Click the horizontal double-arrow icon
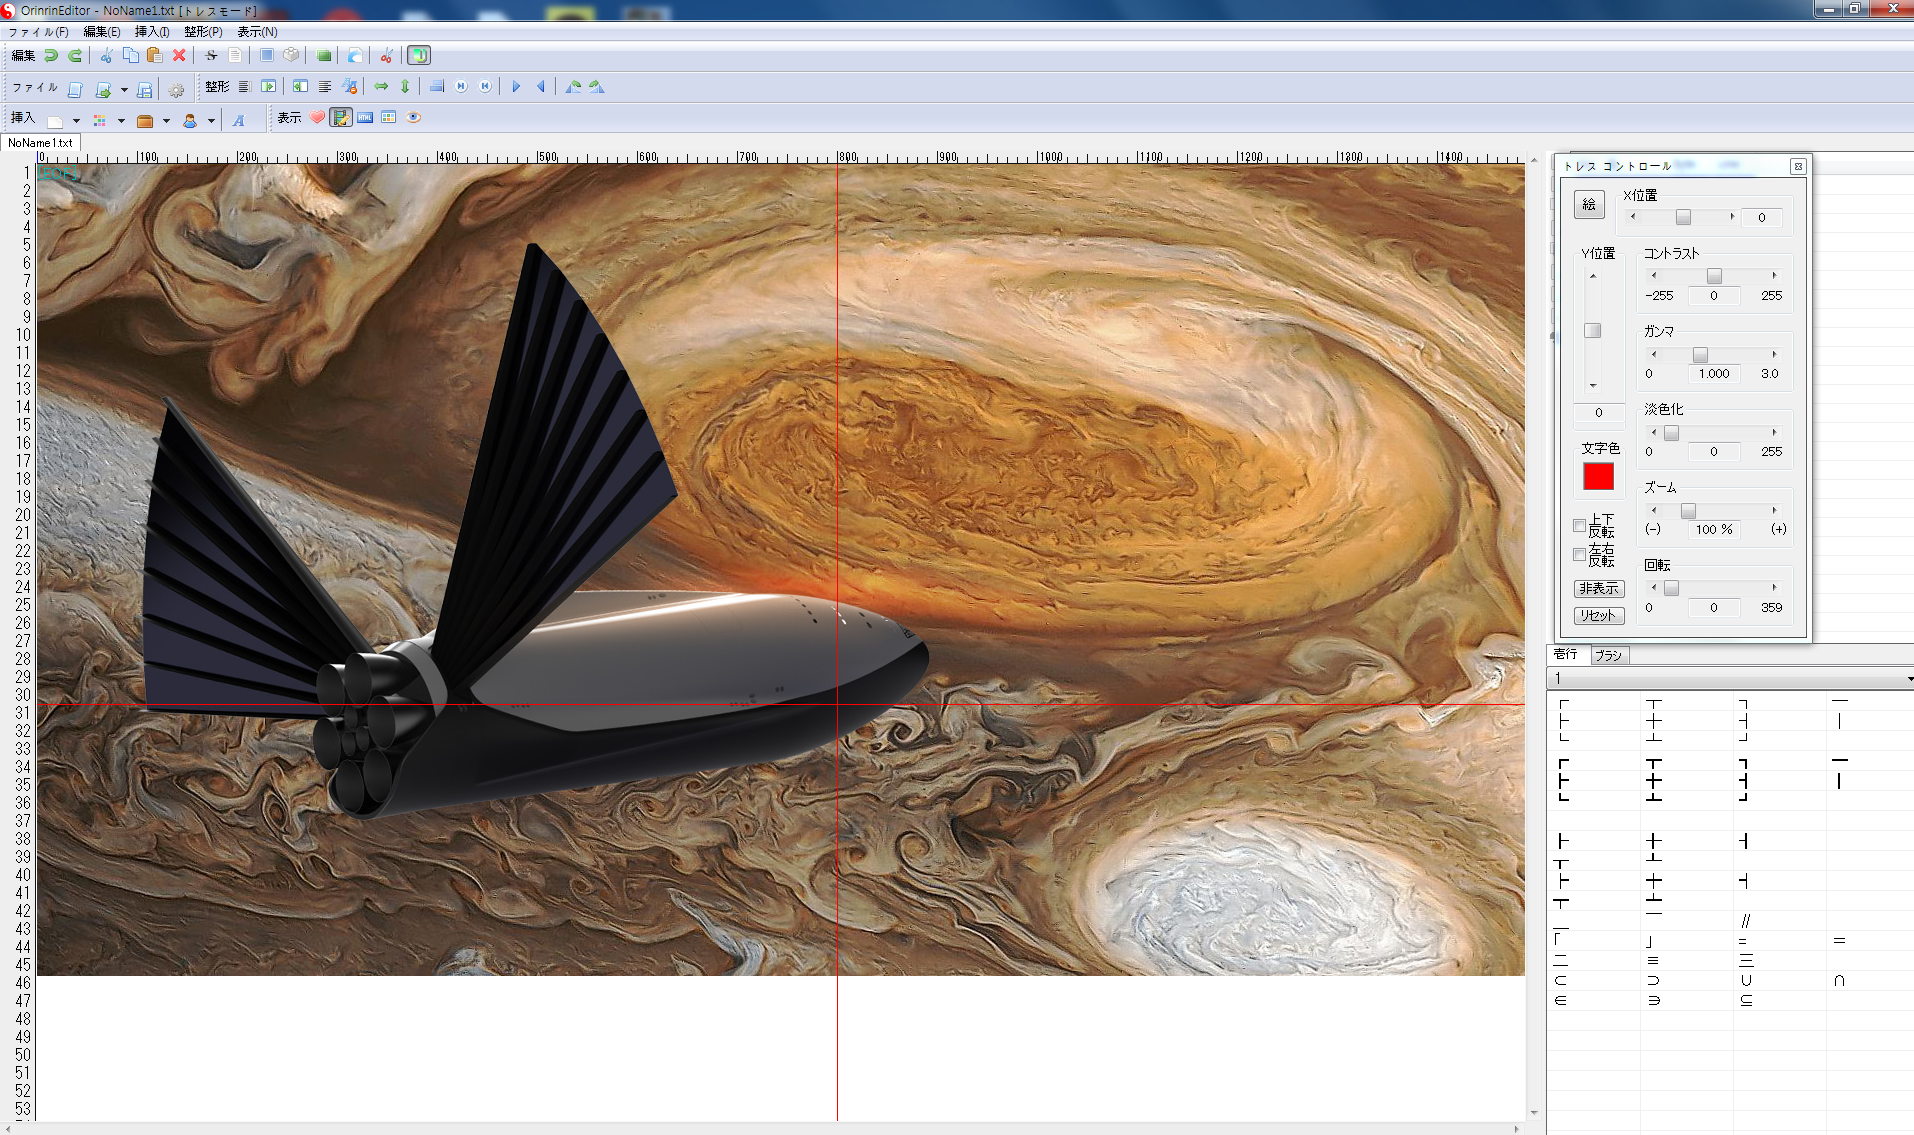The width and height of the screenshot is (1914, 1135). [x=381, y=87]
